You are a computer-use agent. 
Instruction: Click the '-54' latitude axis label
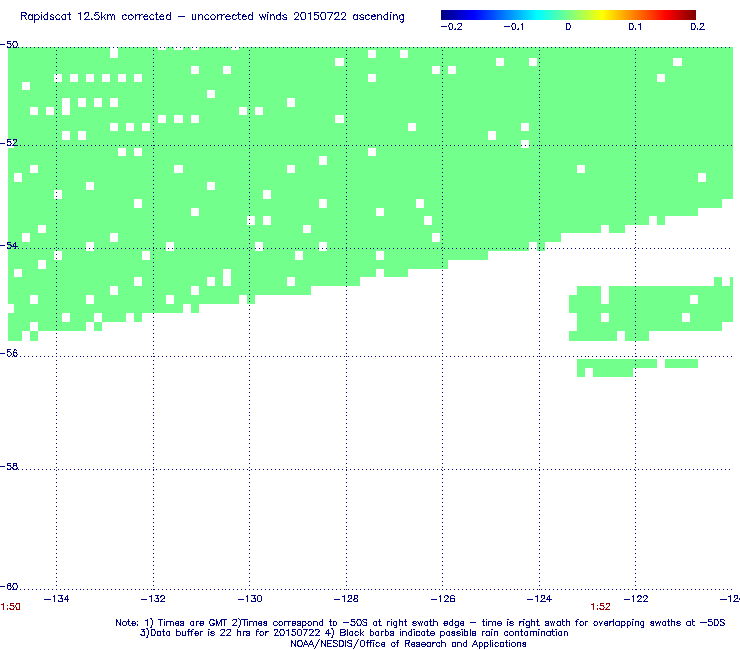9,245
